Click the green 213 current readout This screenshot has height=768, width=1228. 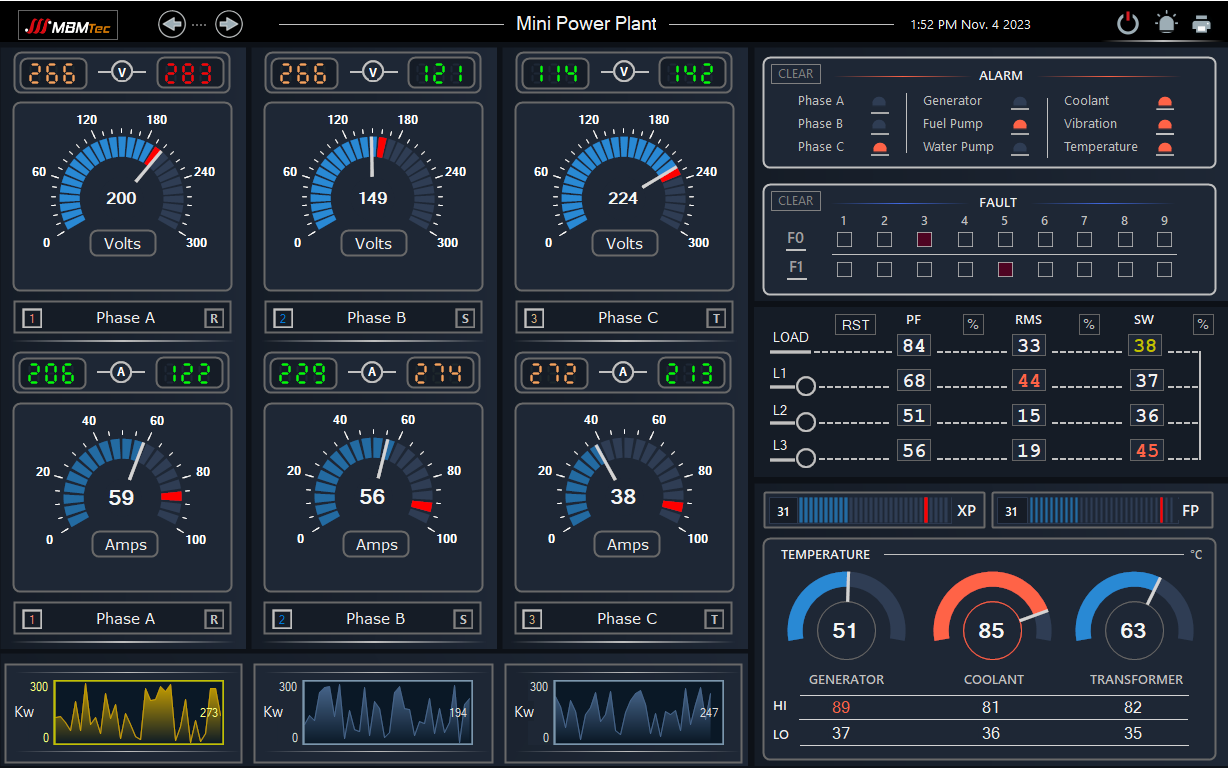point(691,373)
